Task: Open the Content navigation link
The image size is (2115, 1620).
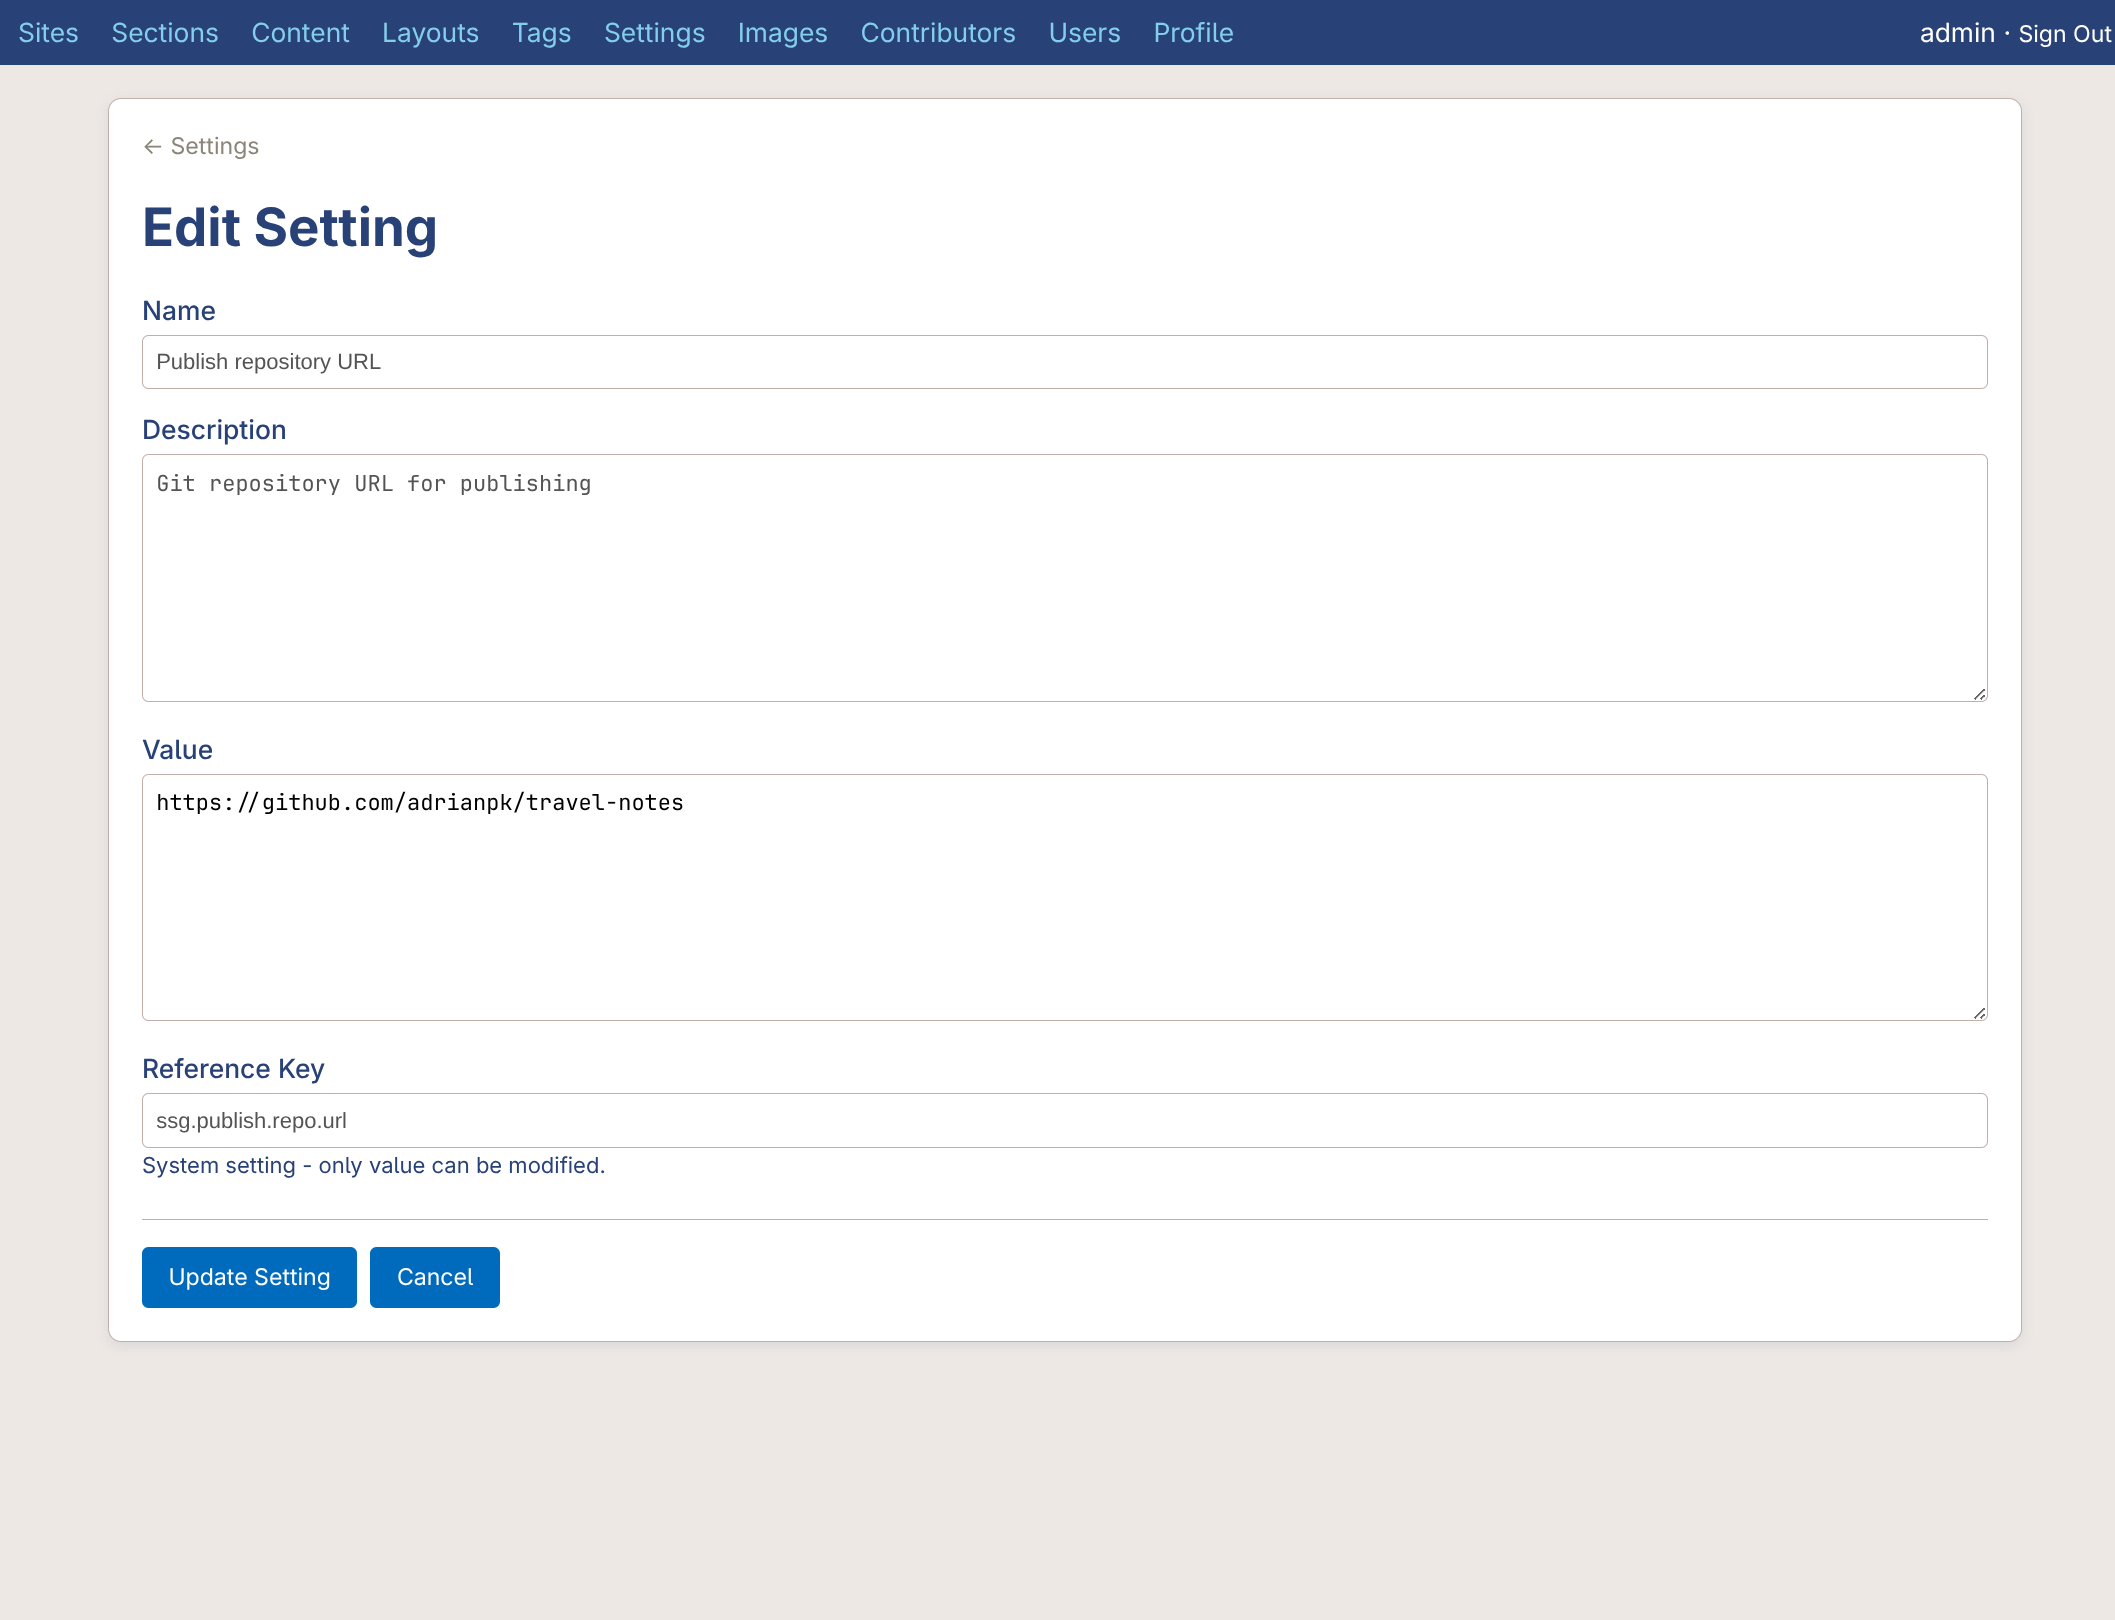Action: [300, 33]
